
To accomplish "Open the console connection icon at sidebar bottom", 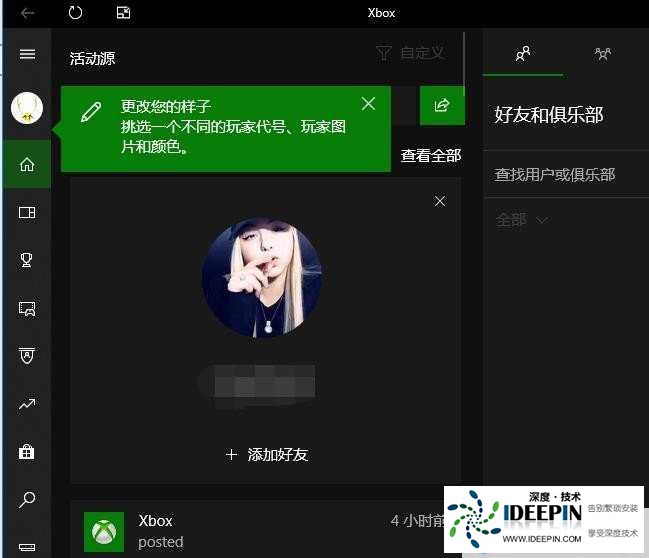I will pos(27,547).
